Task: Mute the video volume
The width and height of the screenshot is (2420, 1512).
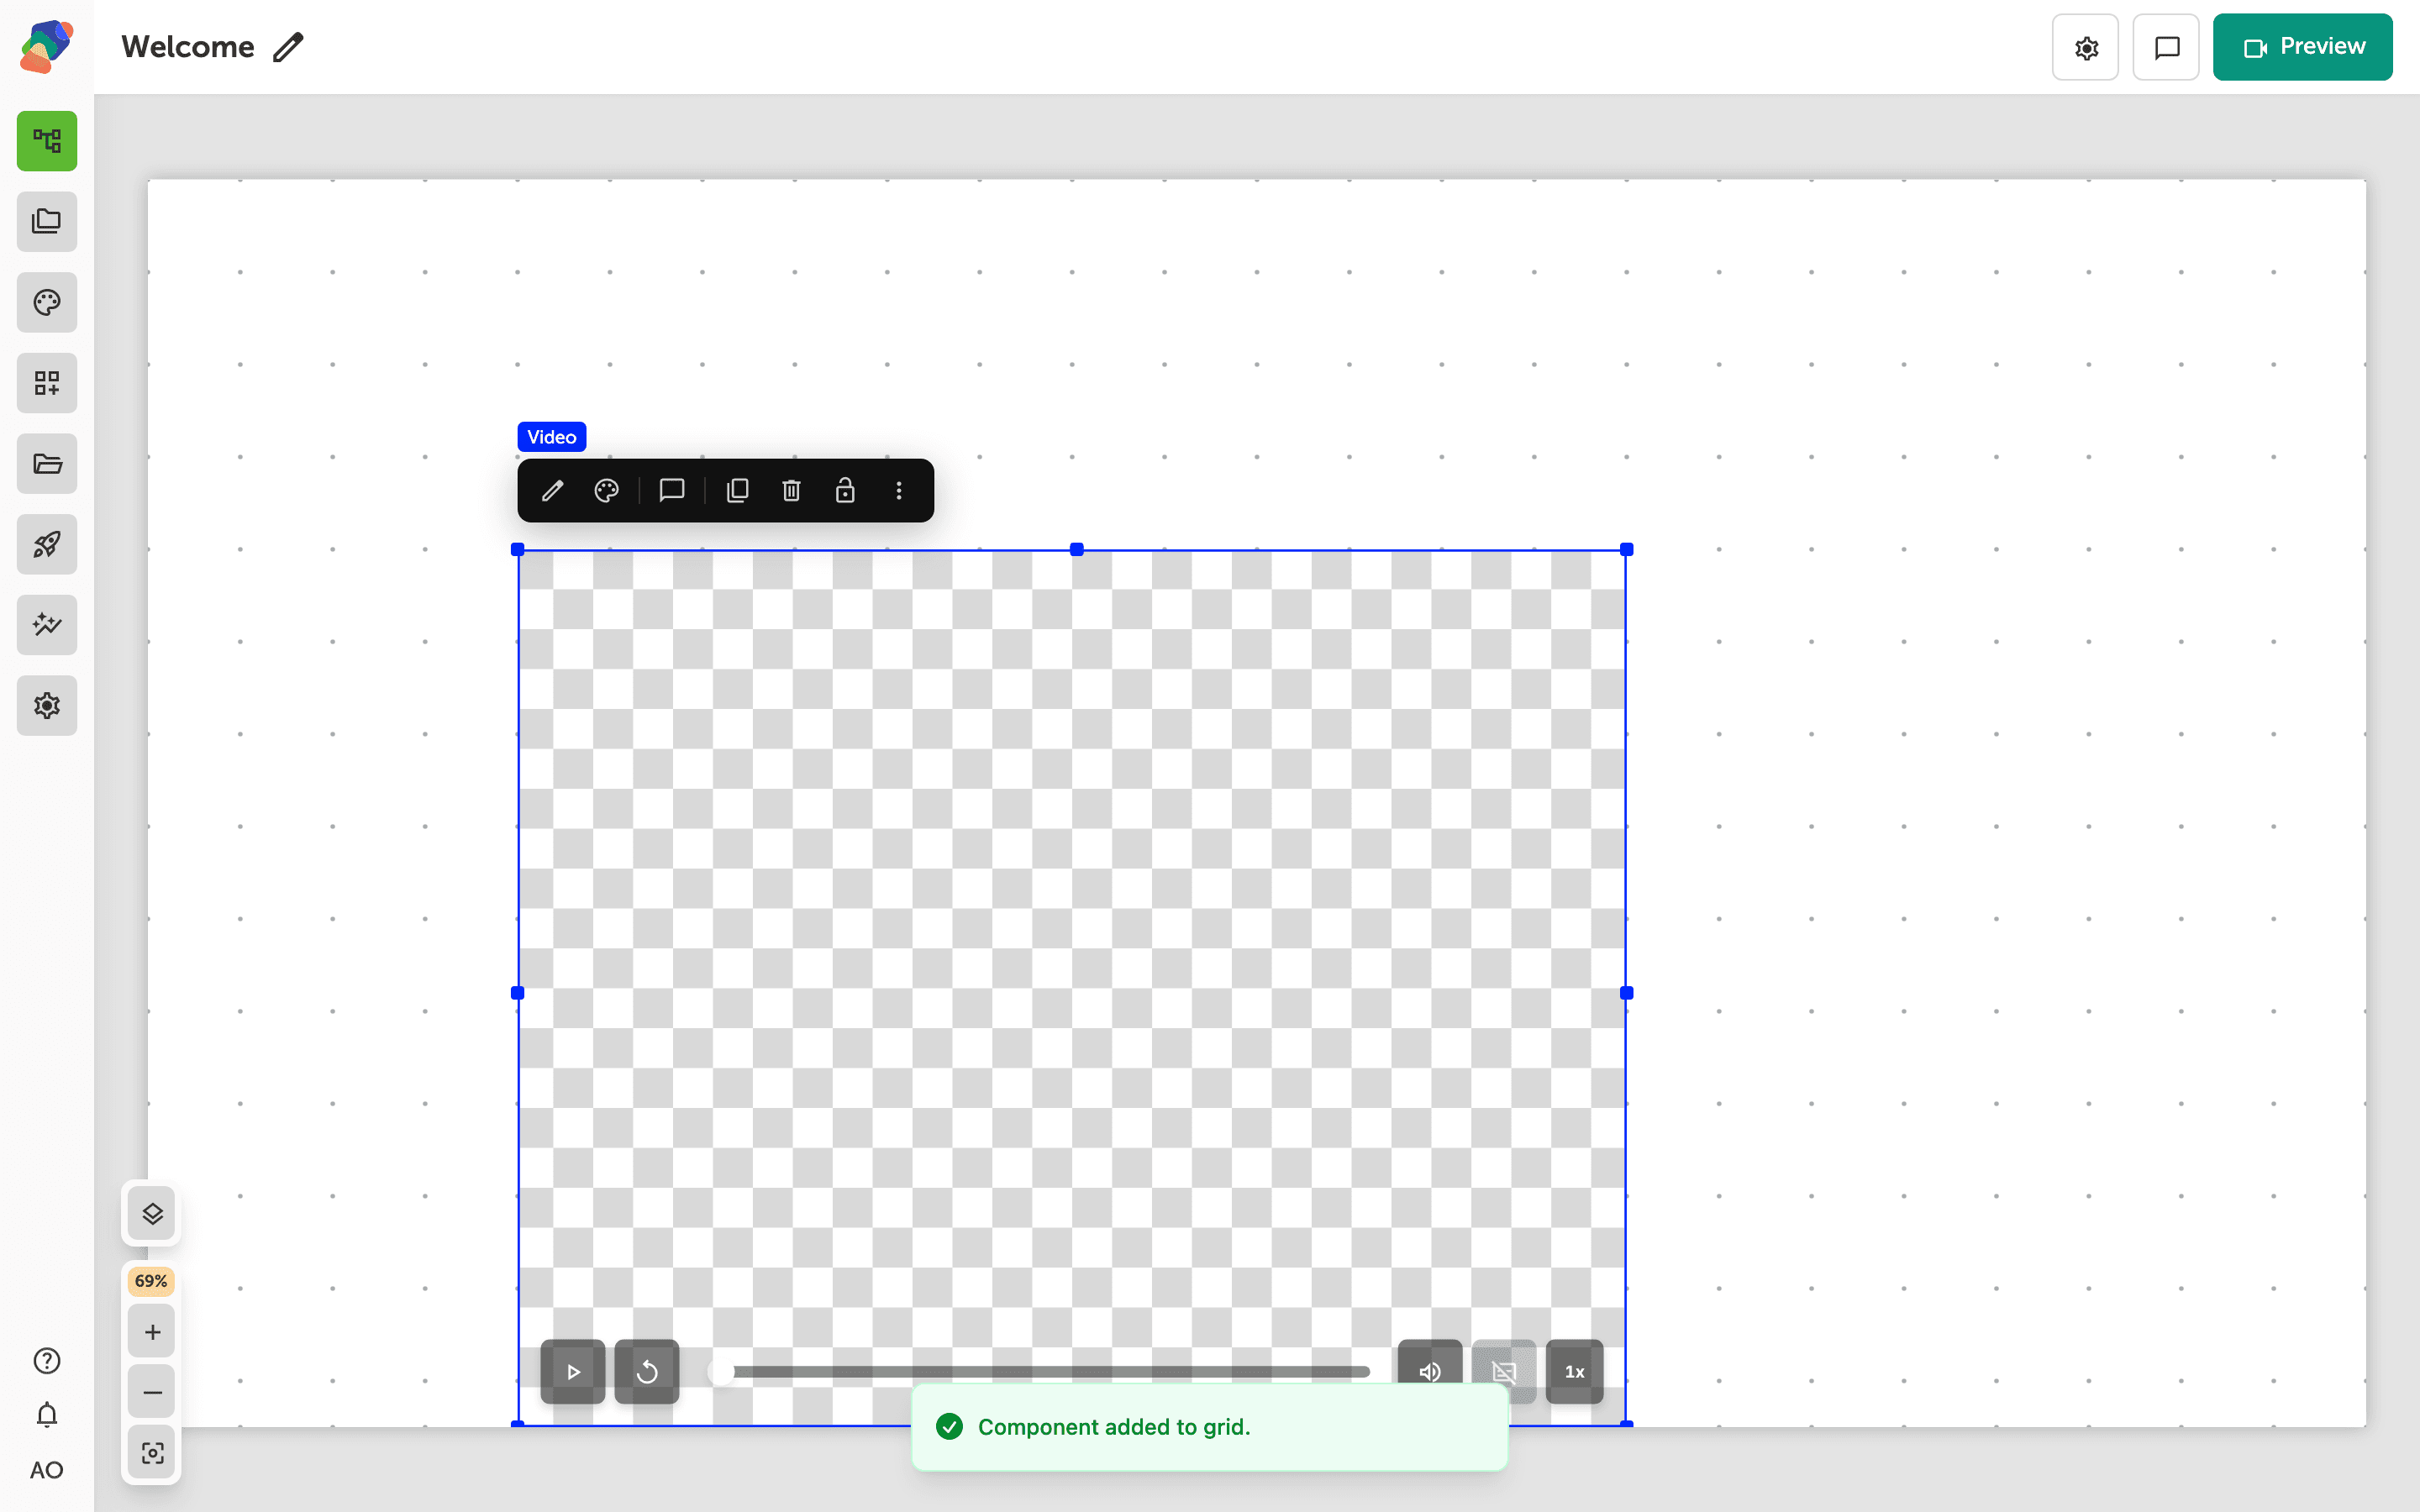Action: pyautogui.click(x=1430, y=1372)
